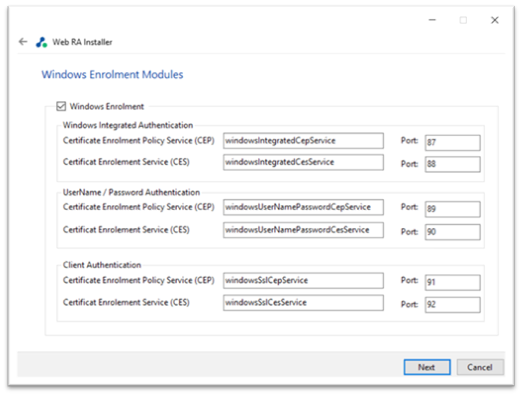Screen dimensions: 522x396
Task: Close the Web RA Installer window
Action: pyautogui.click(x=495, y=20)
